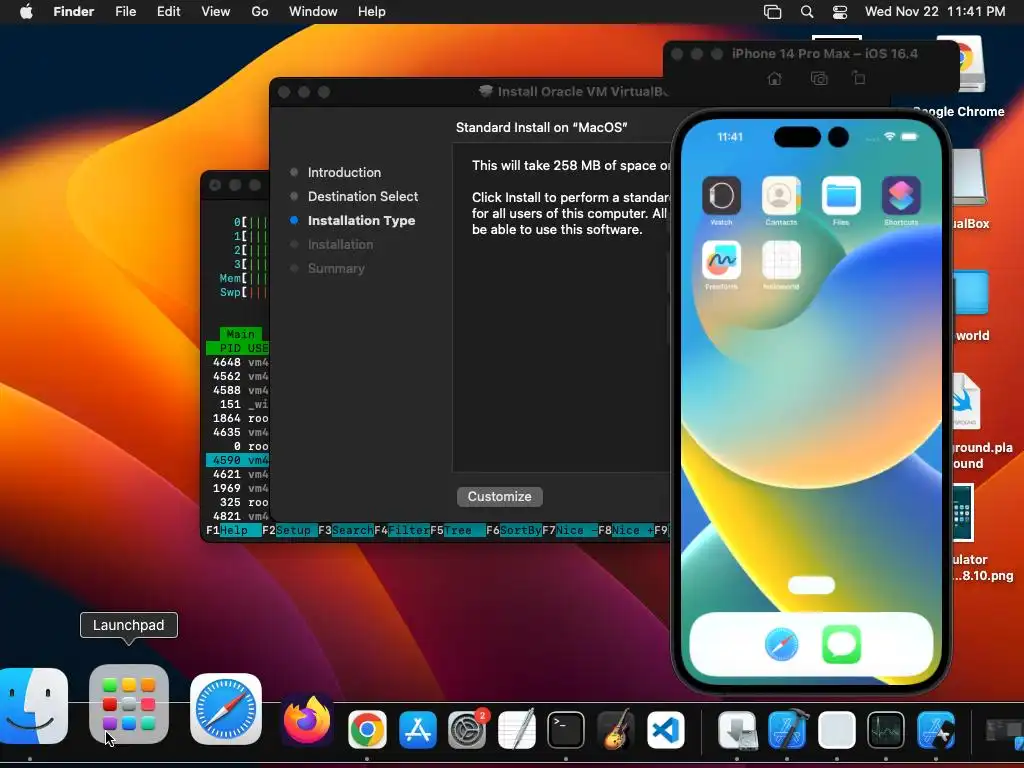Open the Apple menu
The height and width of the screenshot is (768, 1024).
point(26,12)
